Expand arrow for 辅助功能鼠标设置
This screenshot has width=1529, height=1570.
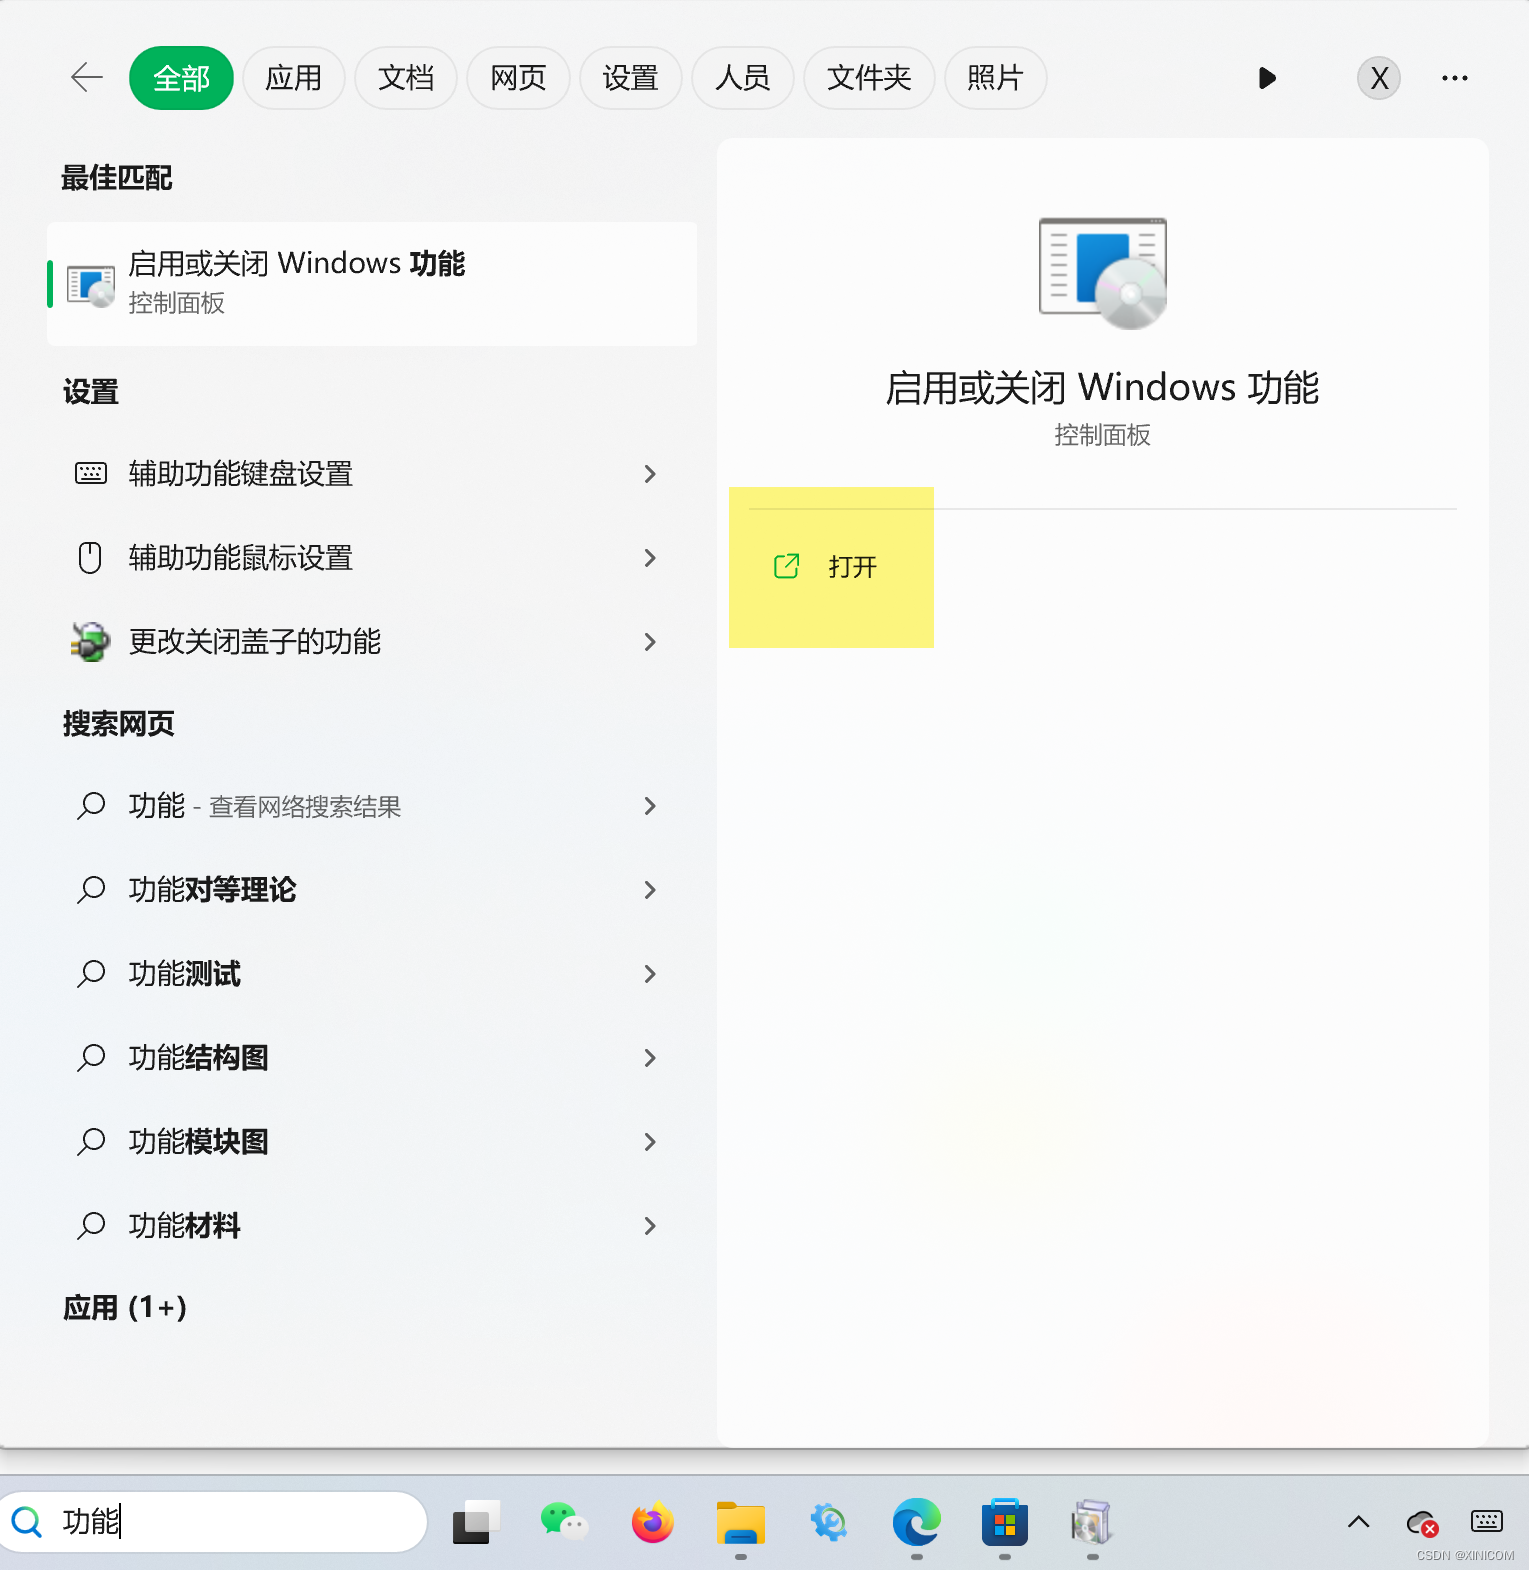pos(650,558)
